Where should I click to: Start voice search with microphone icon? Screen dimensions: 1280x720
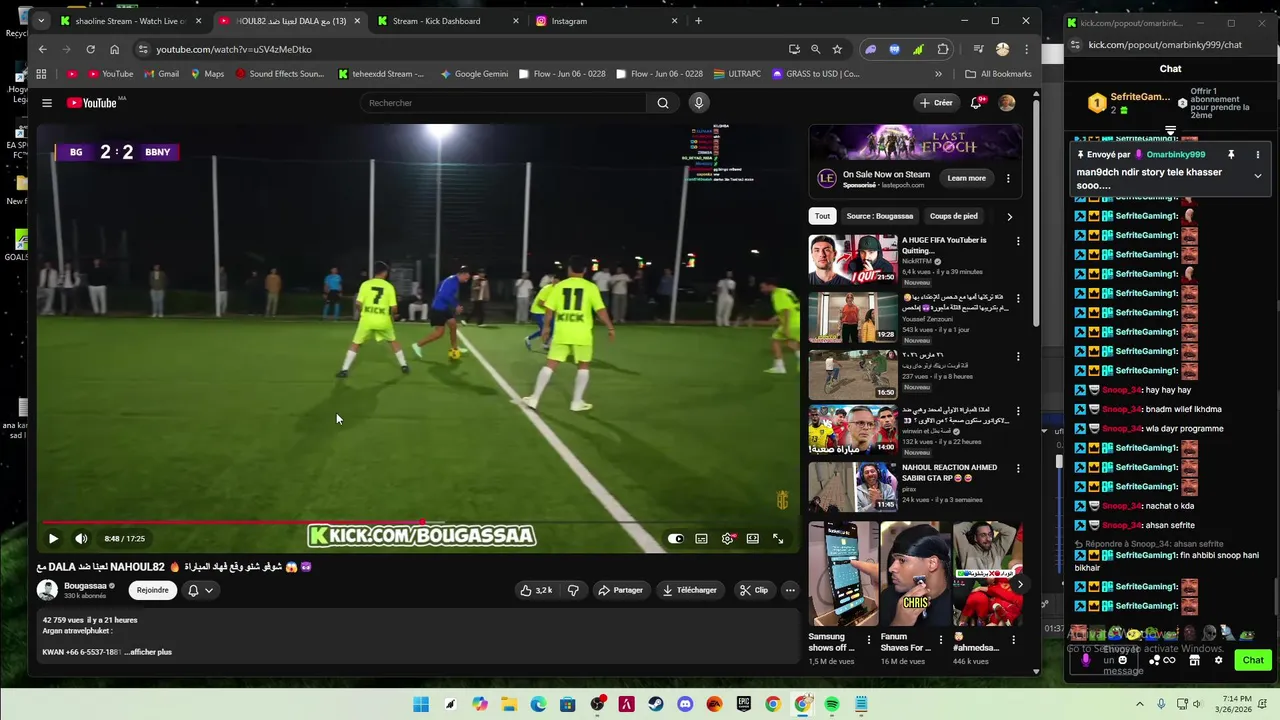pyautogui.click(x=699, y=103)
